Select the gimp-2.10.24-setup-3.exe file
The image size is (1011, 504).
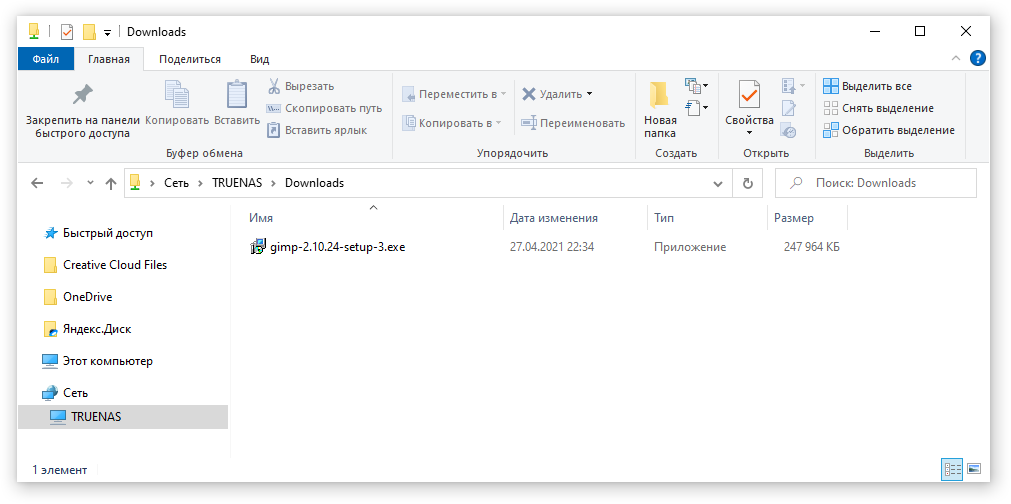coord(338,247)
